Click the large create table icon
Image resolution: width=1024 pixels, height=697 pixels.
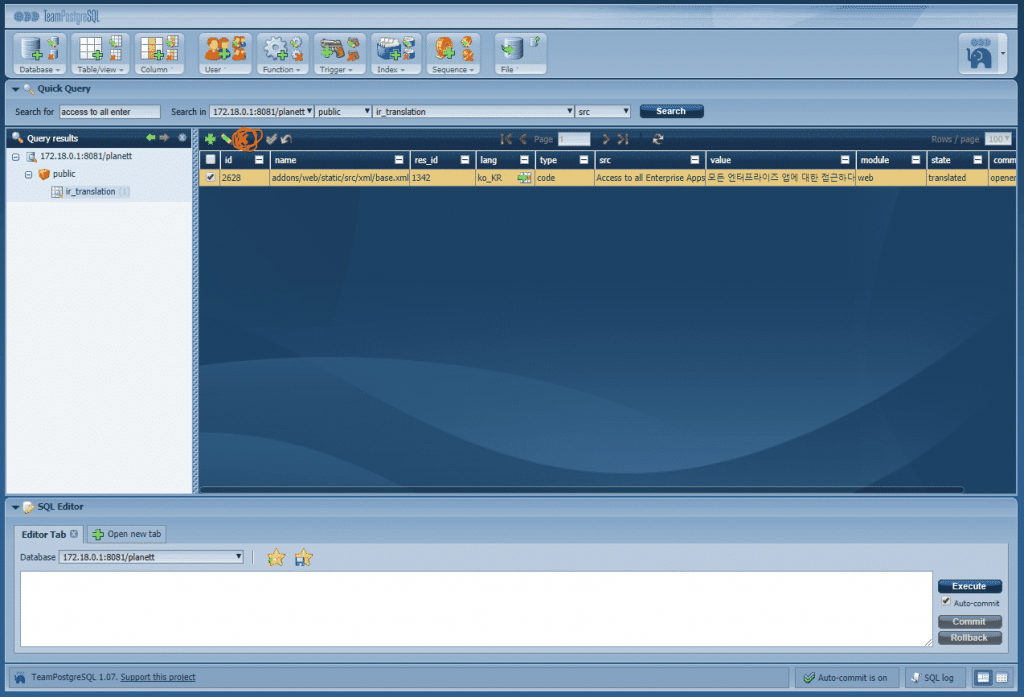[x=91, y=50]
